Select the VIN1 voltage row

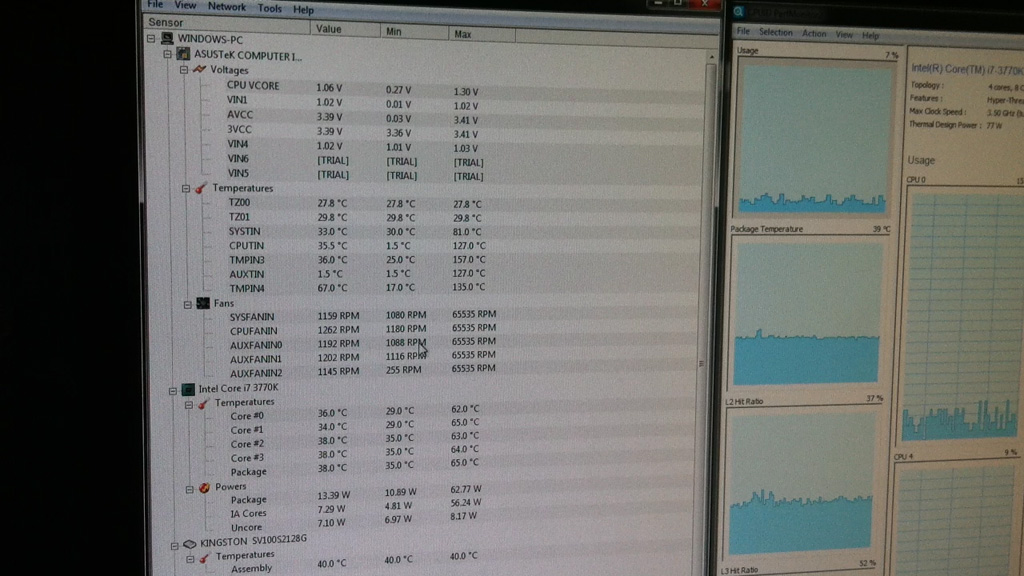point(424,103)
